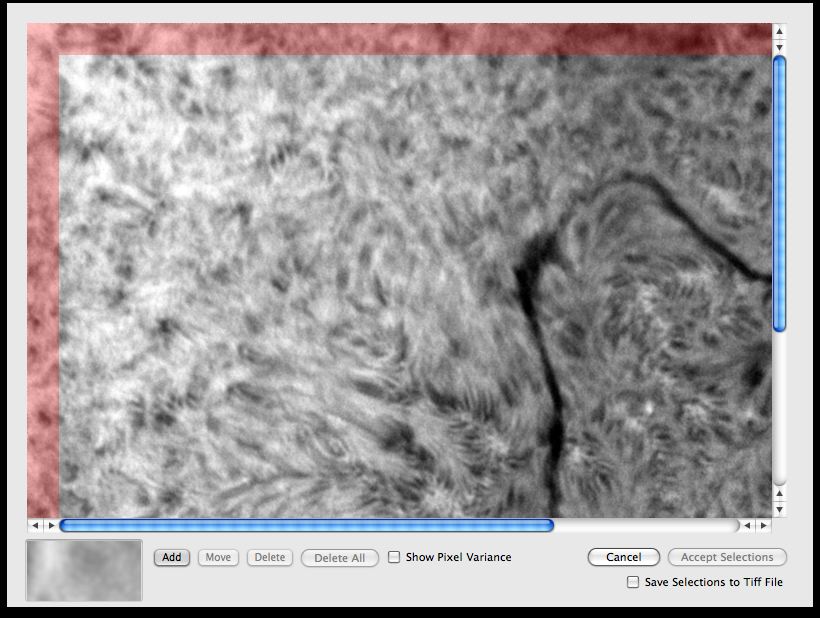Image resolution: width=820 pixels, height=618 pixels.
Task: Click the bottom down-arrow of vertical scrollbar
Action: pos(779,510)
